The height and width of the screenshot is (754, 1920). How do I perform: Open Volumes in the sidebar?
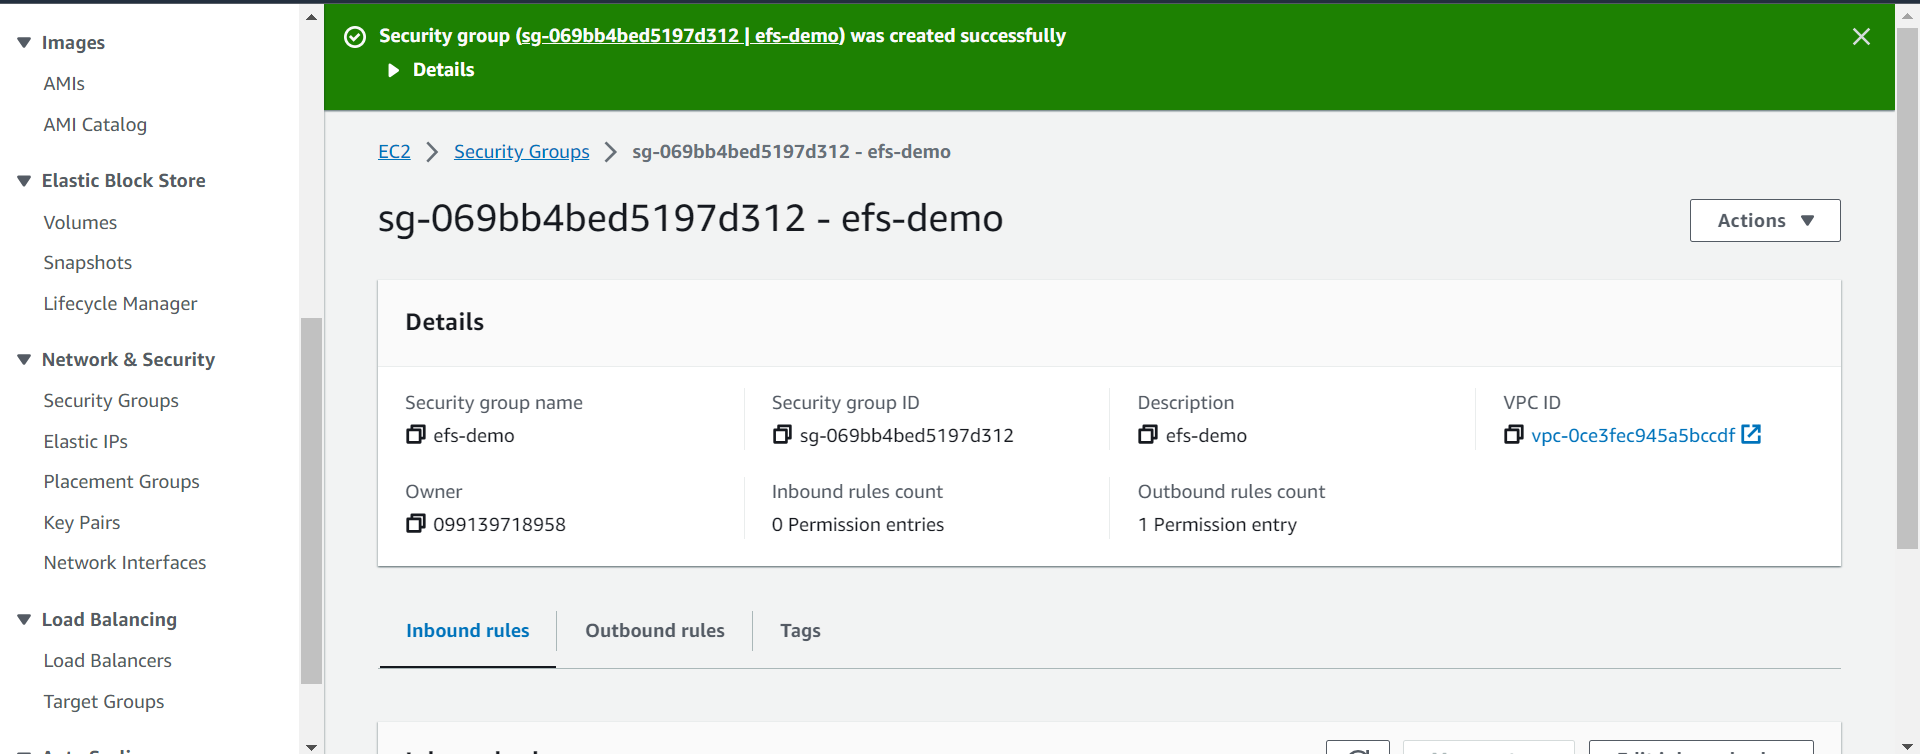click(80, 223)
